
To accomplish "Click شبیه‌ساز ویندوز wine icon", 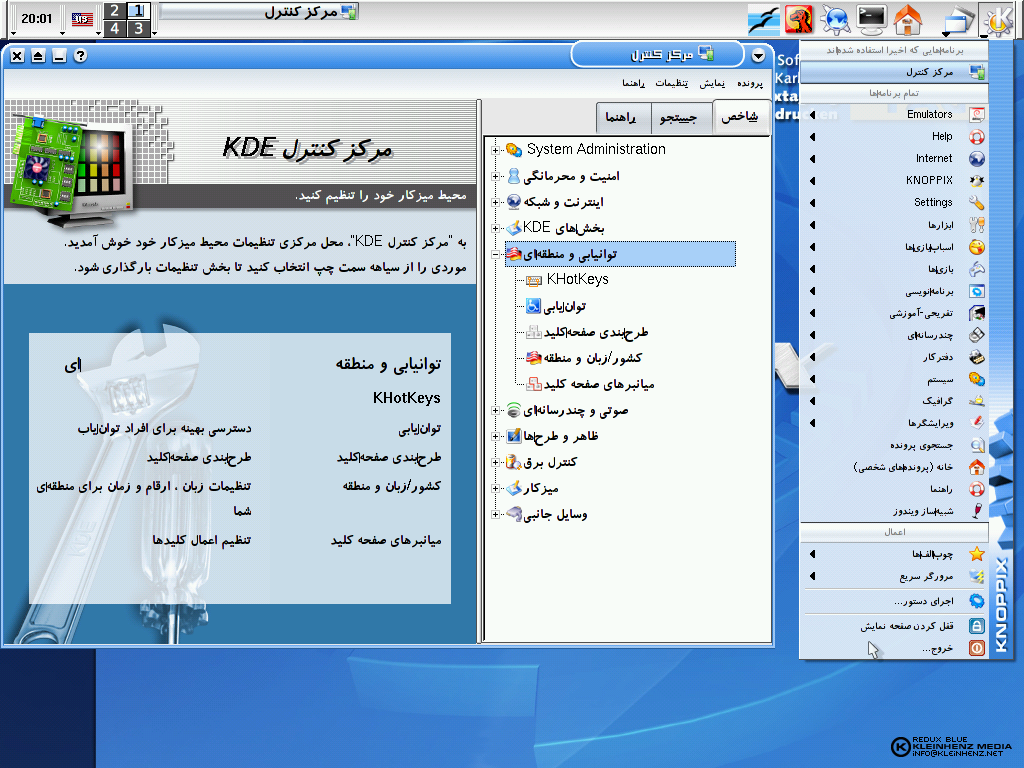I will [976, 511].
